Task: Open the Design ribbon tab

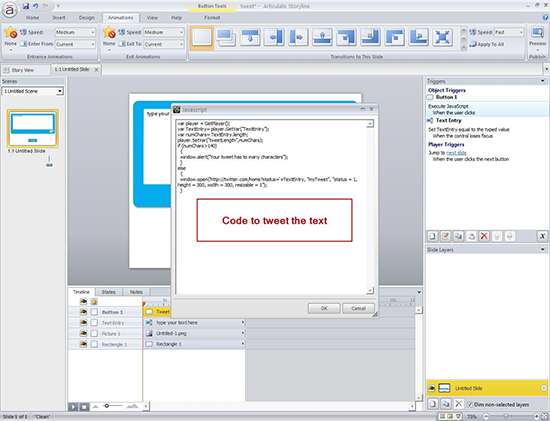Action: coord(87,18)
